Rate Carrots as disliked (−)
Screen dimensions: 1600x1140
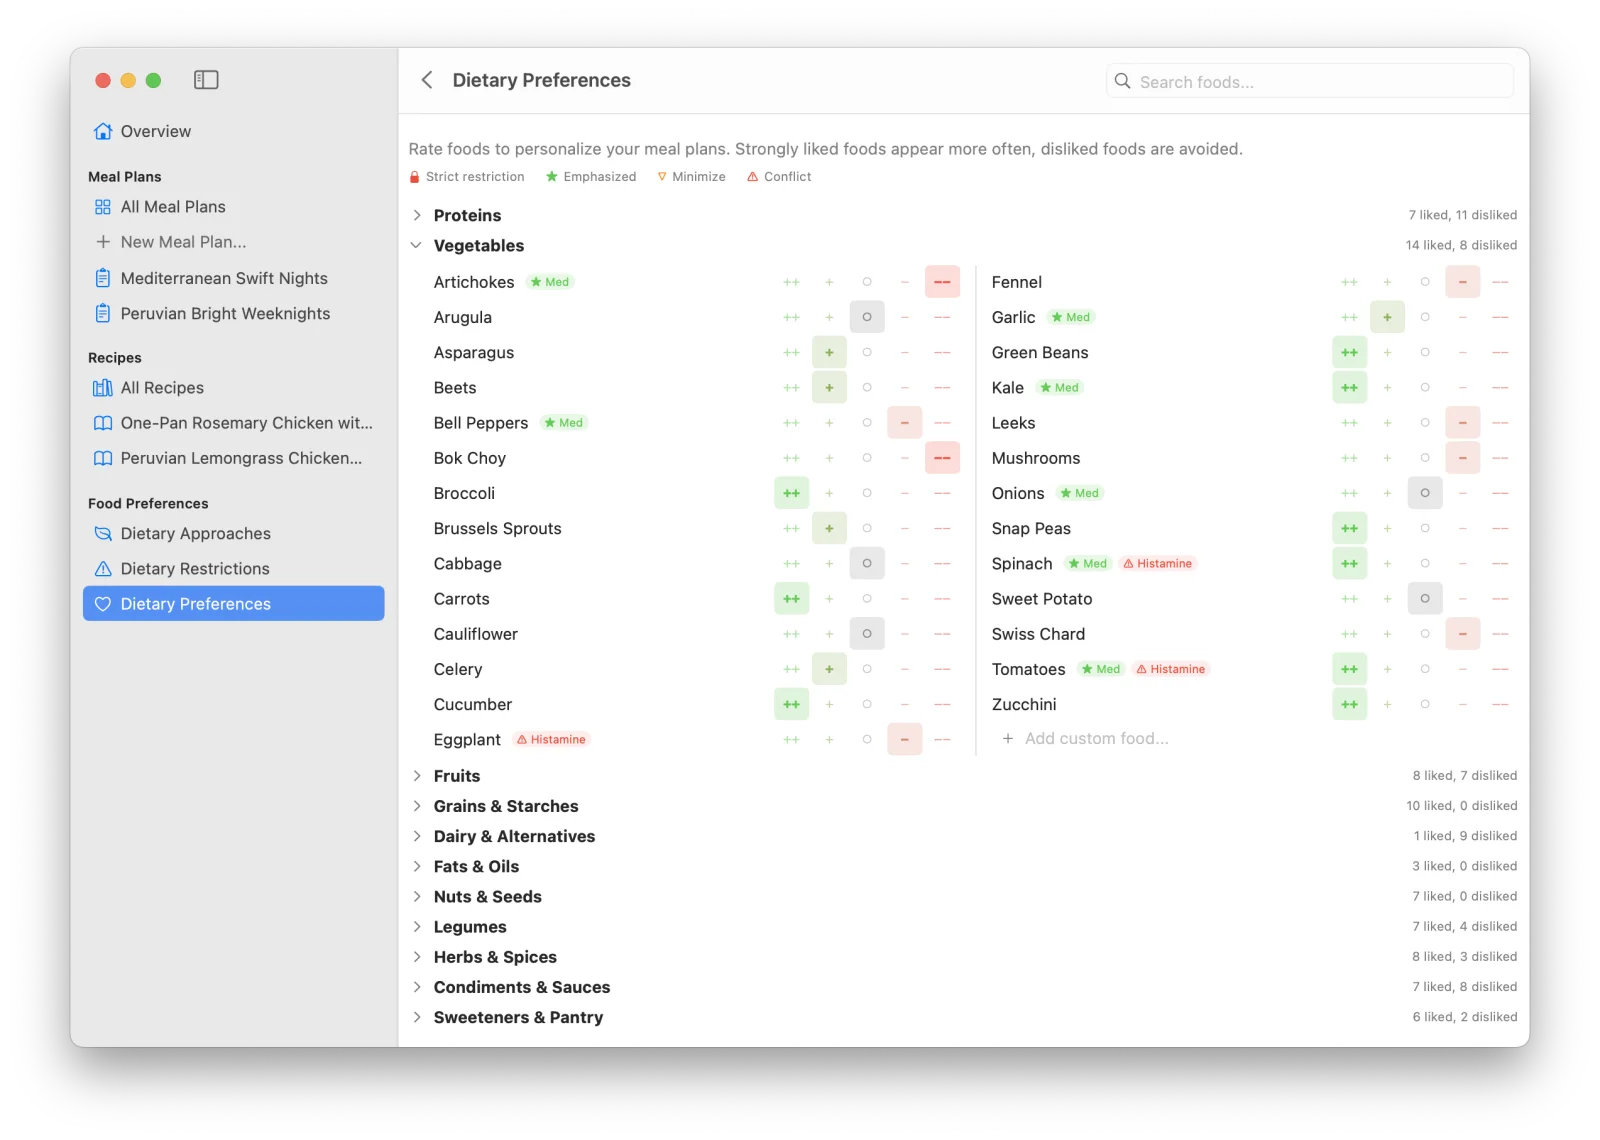tap(905, 599)
